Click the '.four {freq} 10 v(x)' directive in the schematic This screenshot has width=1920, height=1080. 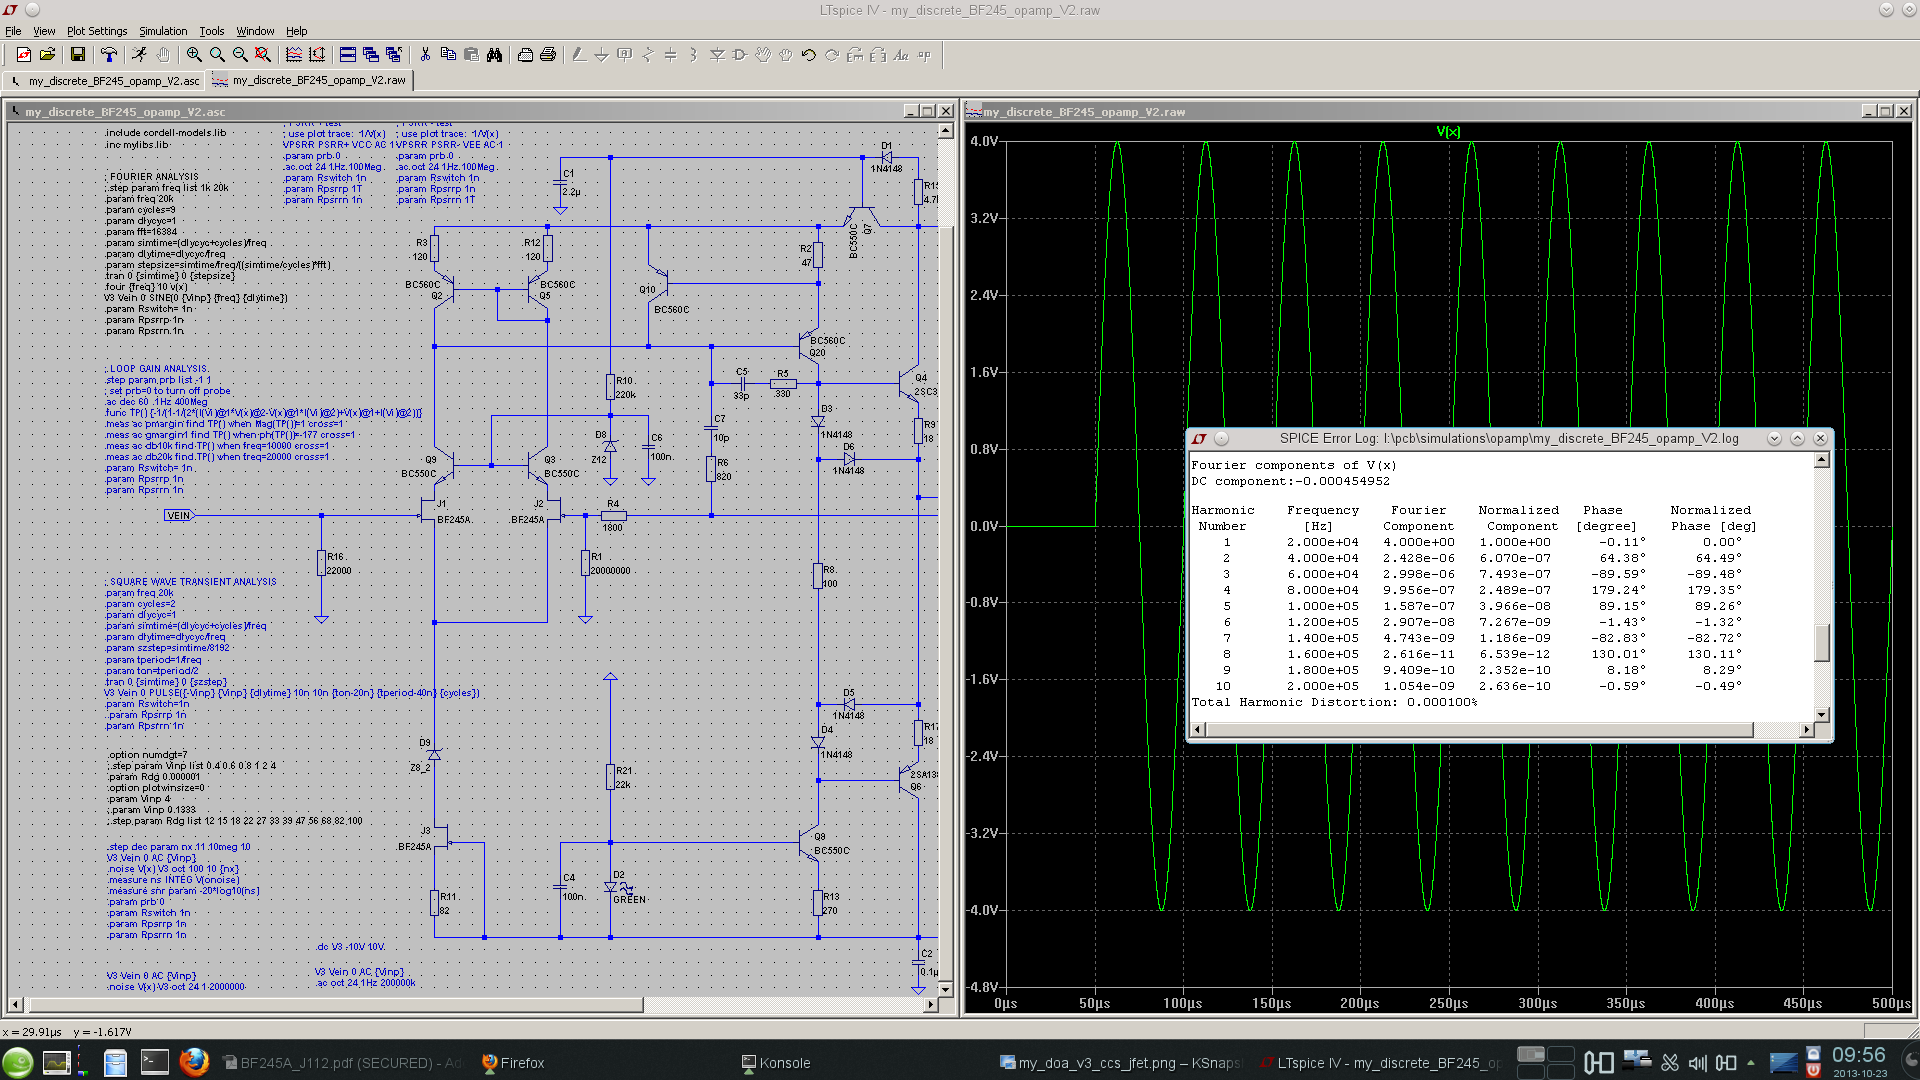146,287
